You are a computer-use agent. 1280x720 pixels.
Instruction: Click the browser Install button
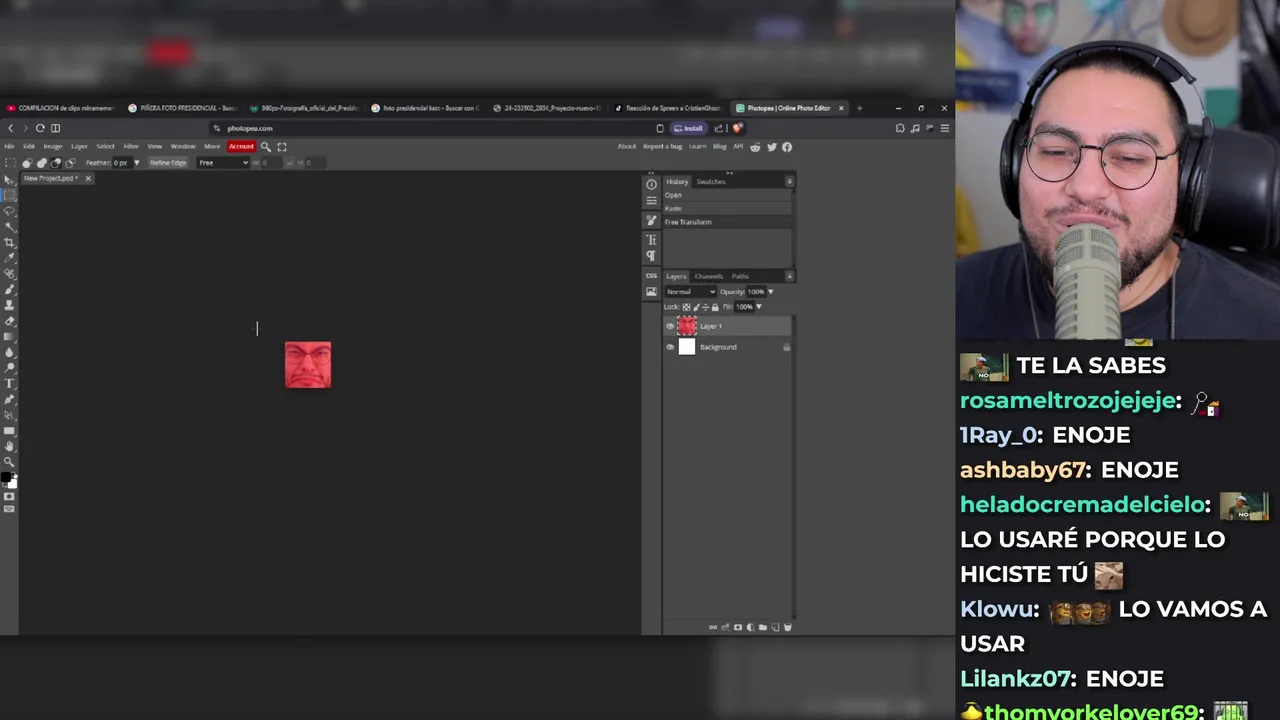pos(689,128)
